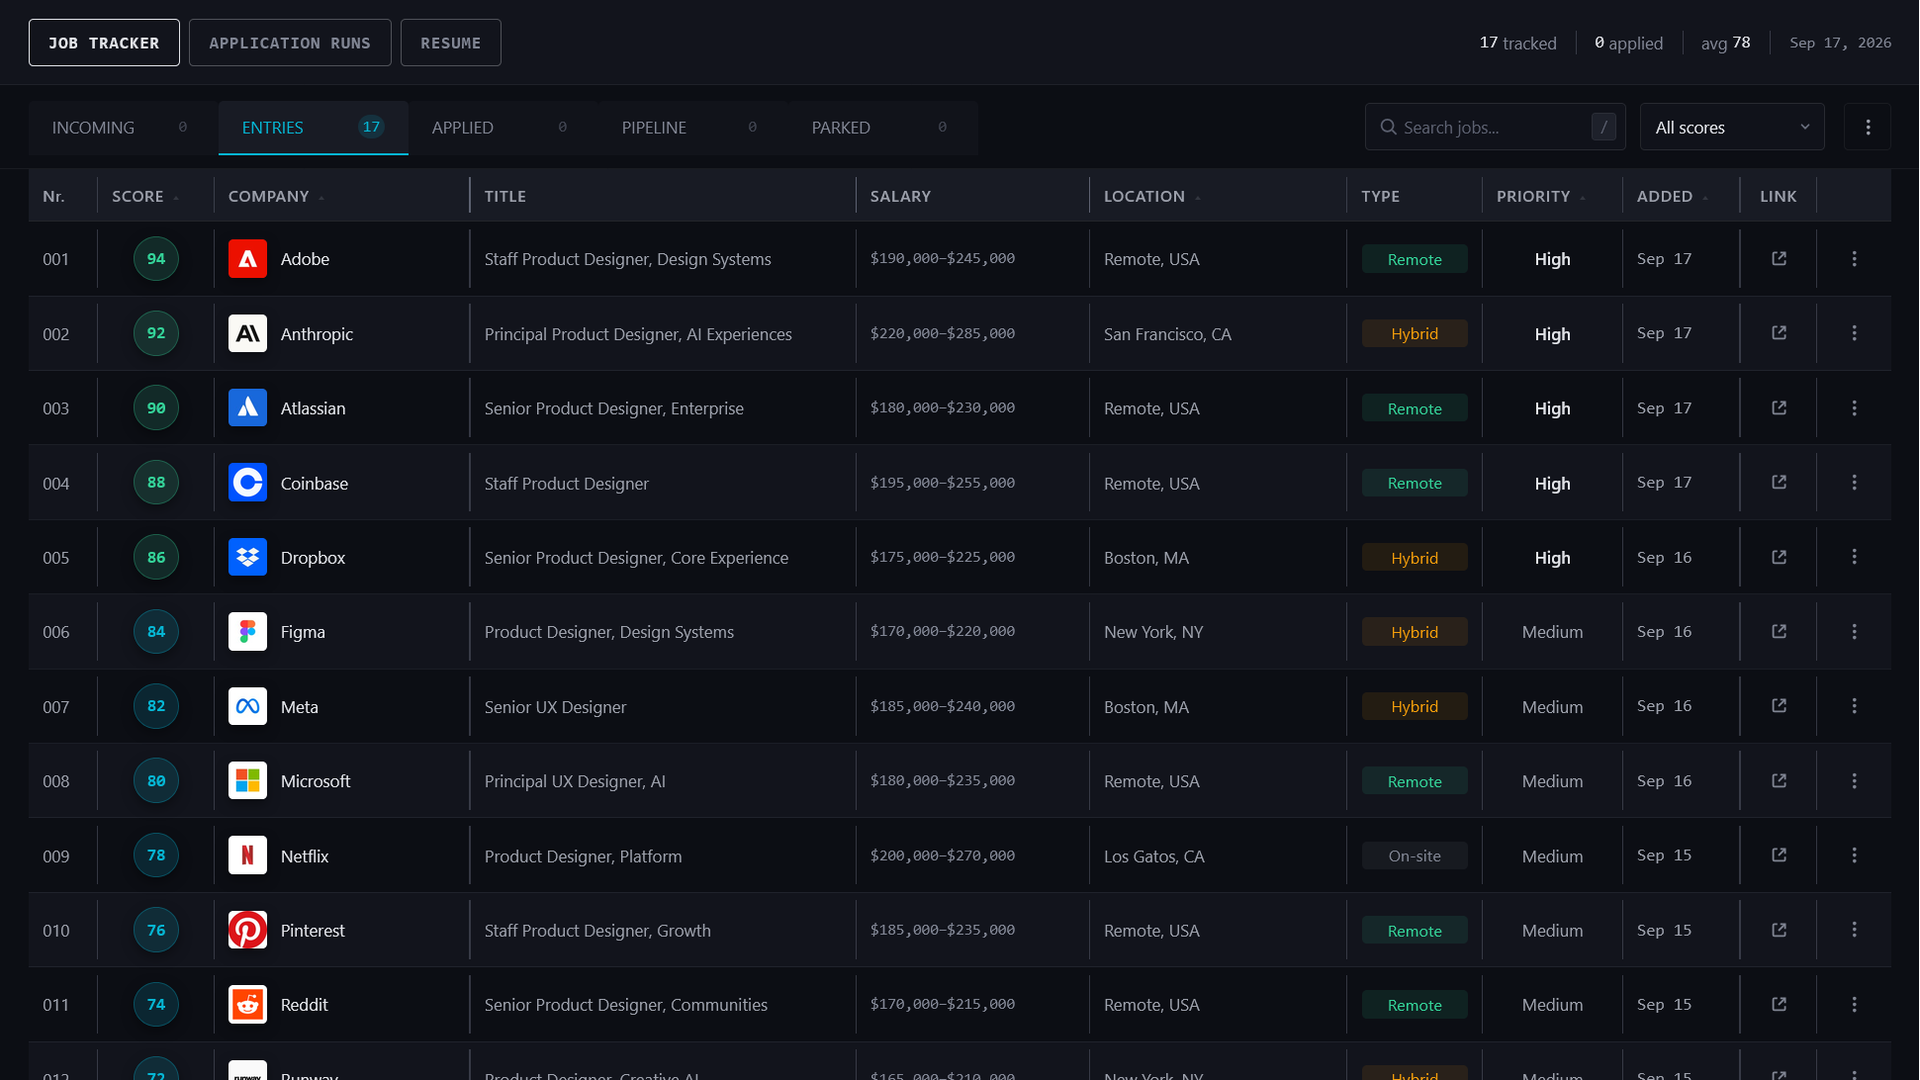Click the "Los Gatos, CA" location cell

click(1154, 856)
